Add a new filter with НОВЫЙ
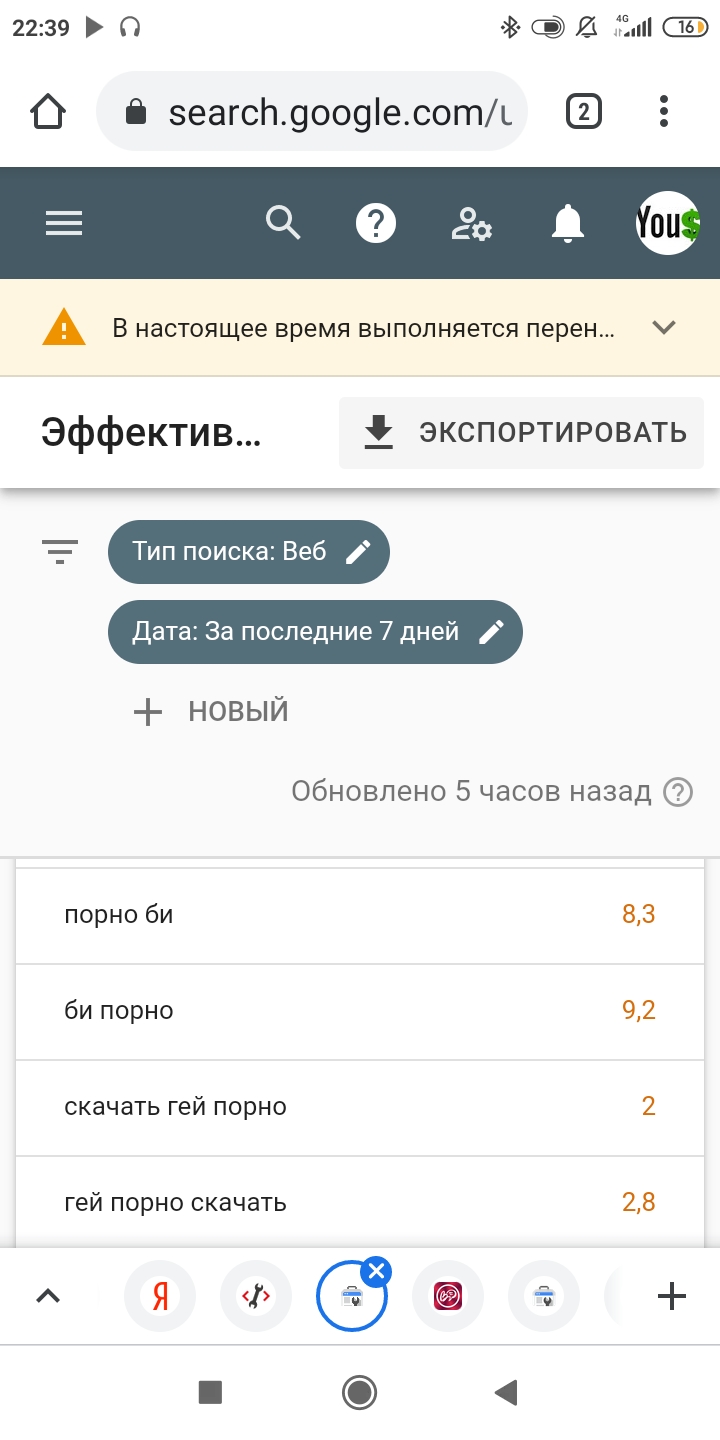Screen dimensions: 720x1440 [x=212, y=712]
